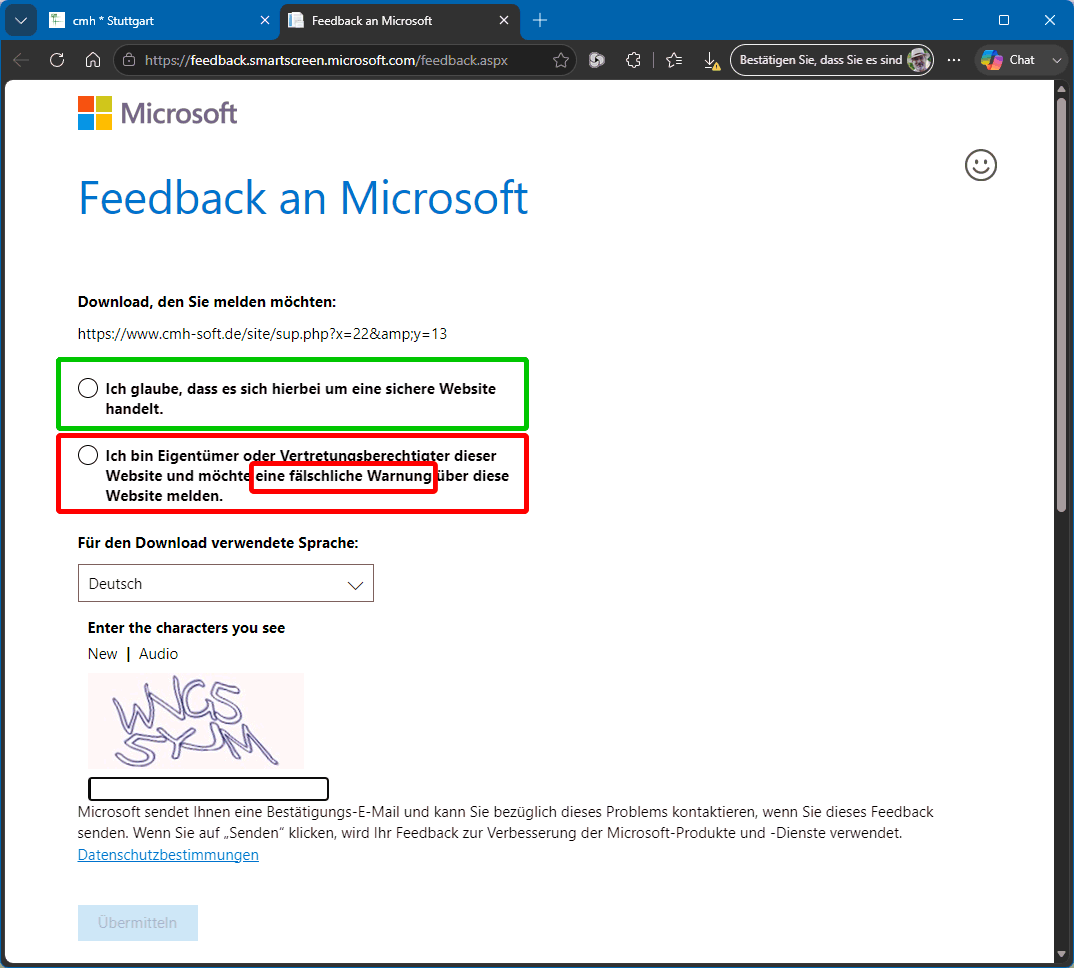Click Bestätigen Sie, dass Sie es sind

coord(832,60)
